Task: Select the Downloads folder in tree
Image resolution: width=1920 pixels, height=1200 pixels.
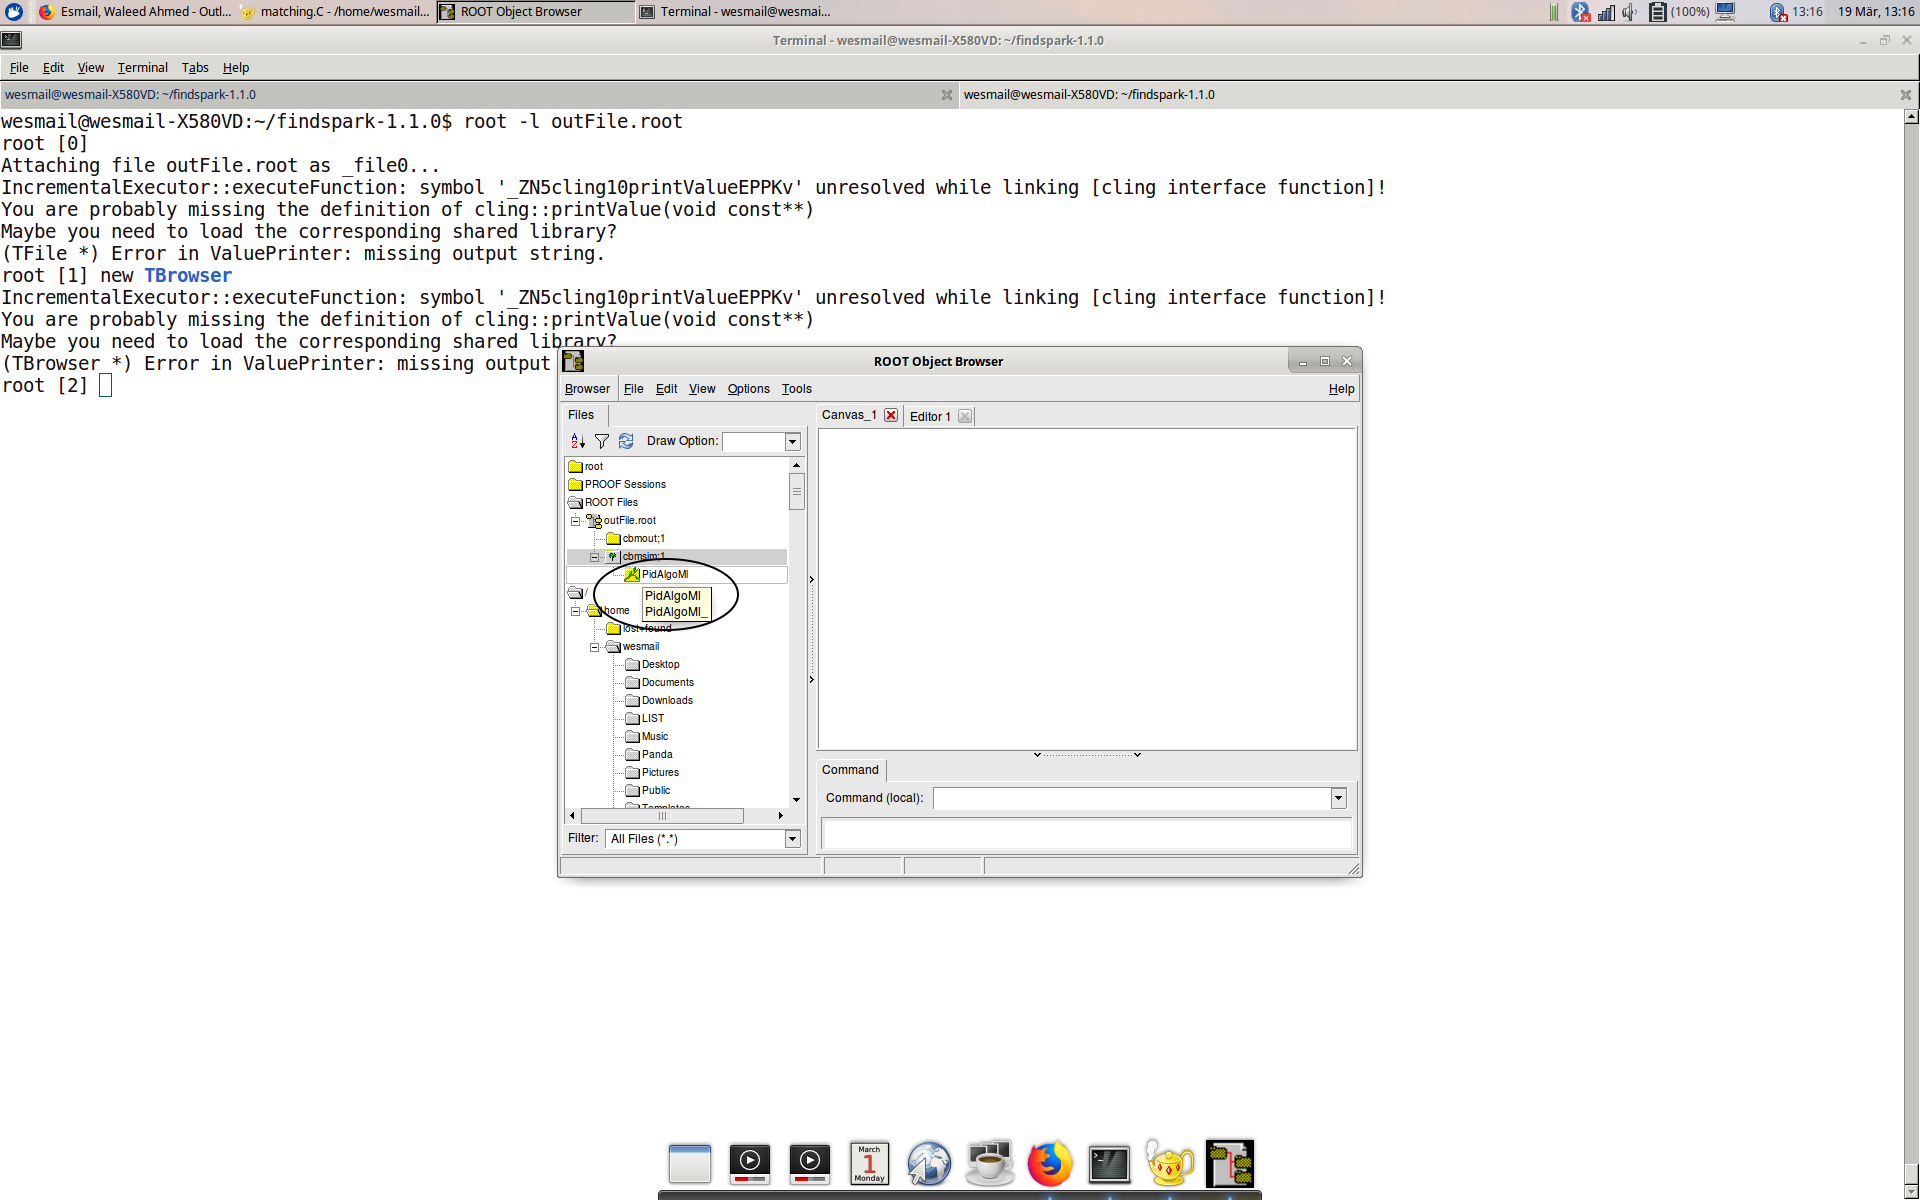Action: [x=666, y=701]
